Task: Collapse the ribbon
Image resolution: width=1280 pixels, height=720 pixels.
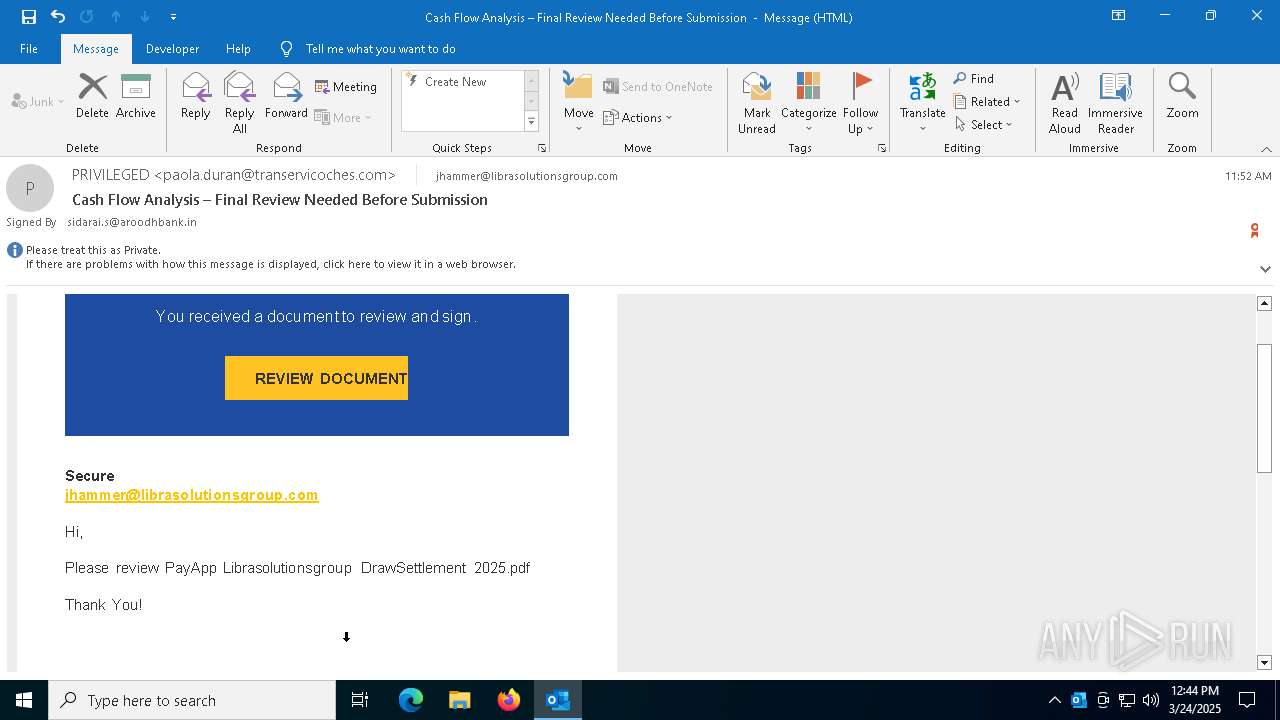Action: coord(1266,149)
